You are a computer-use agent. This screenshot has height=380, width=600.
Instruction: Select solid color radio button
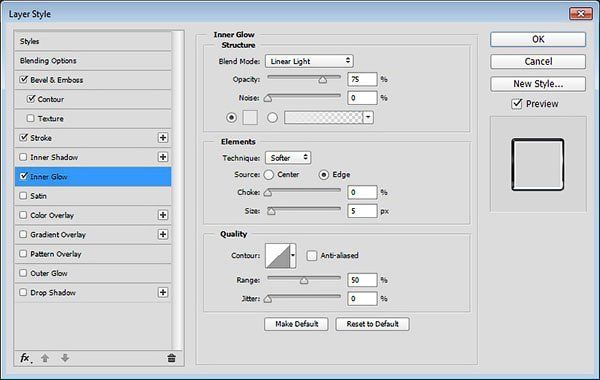[232, 117]
